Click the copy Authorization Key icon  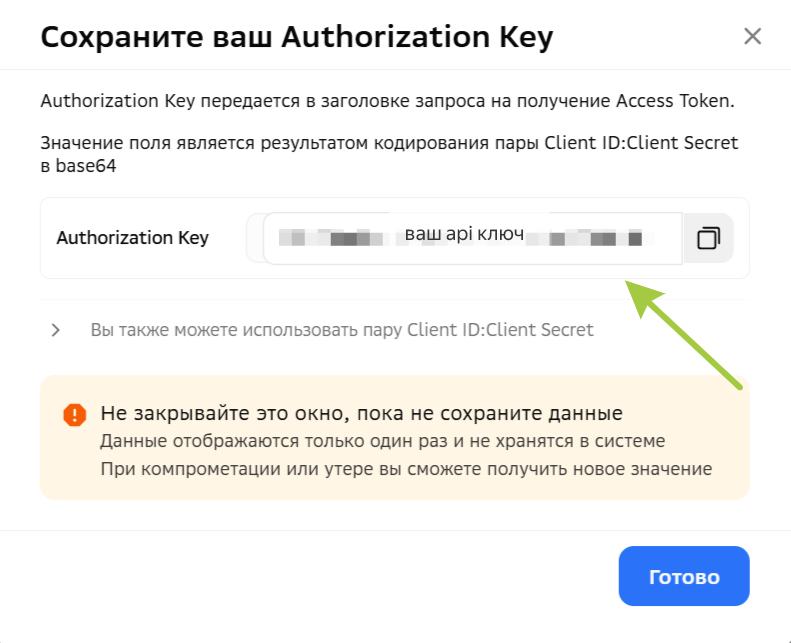point(708,238)
